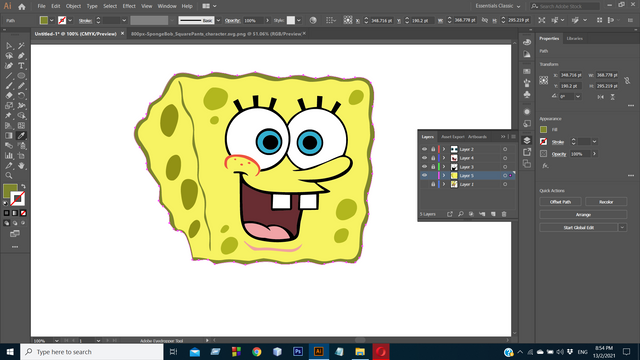This screenshot has height=360, width=640.
Task: Open the Effect menu
Action: tap(129, 6)
